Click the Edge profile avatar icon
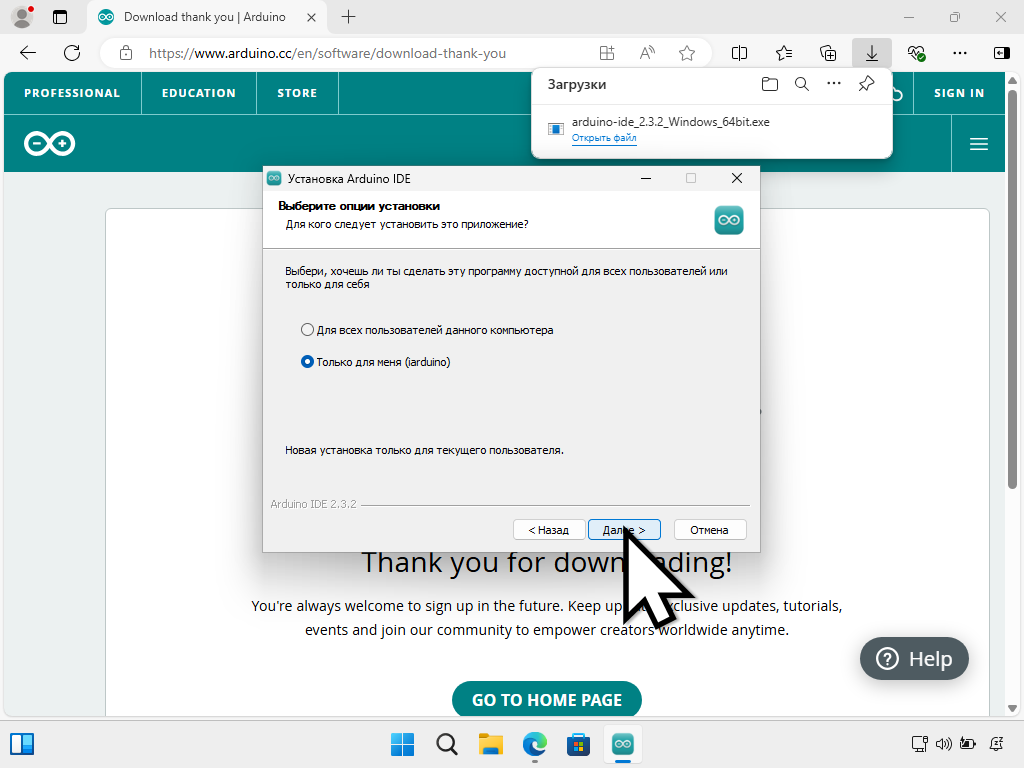 pyautogui.click(x=22, y=17)
